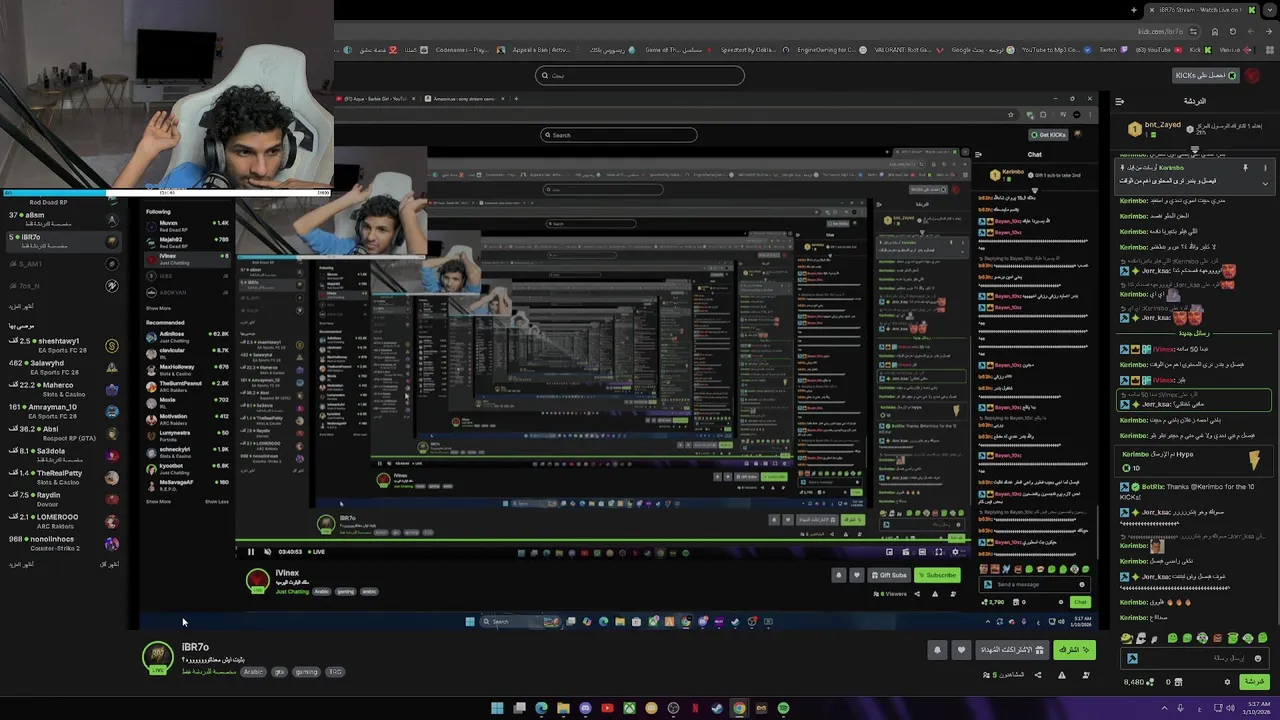Open the browser tab search dropdown

tap(1270, 10)
